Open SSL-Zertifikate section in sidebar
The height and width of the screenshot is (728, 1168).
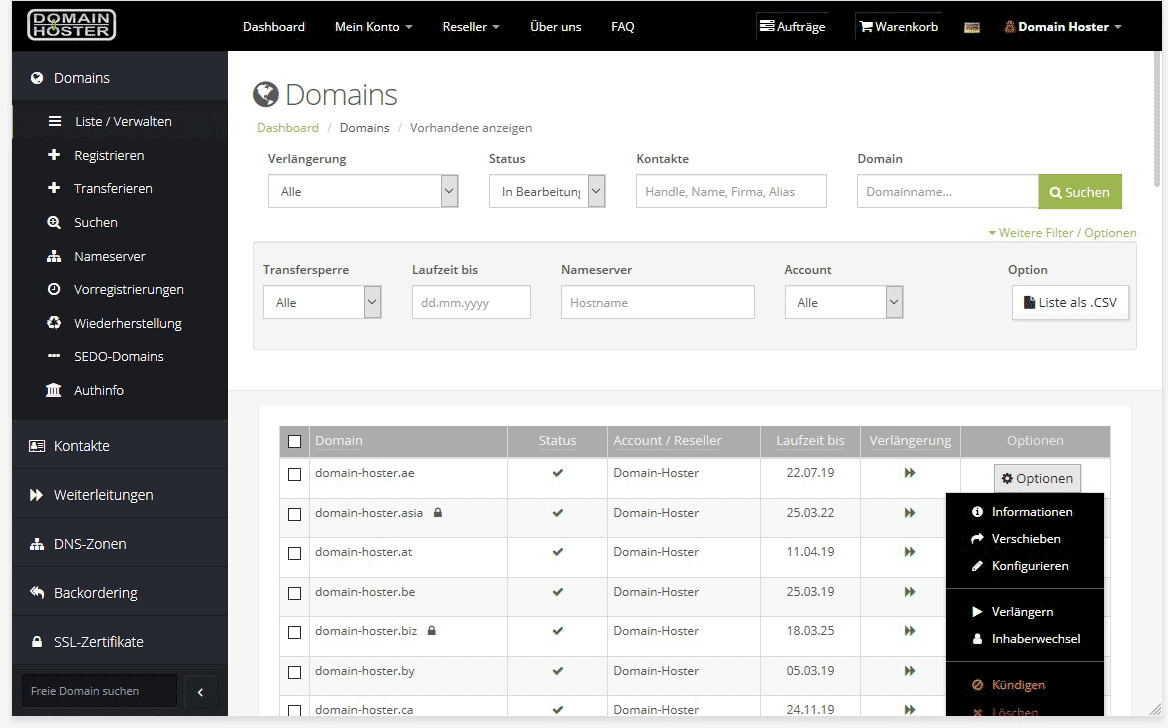[x=120, y=642]
